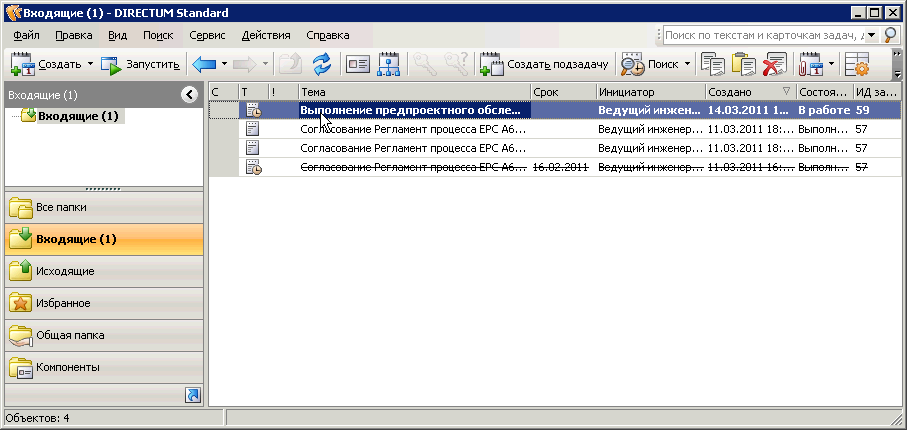Click the Запустить toolbar button
This screenshot has width=907, height=430.
(140, 64)
